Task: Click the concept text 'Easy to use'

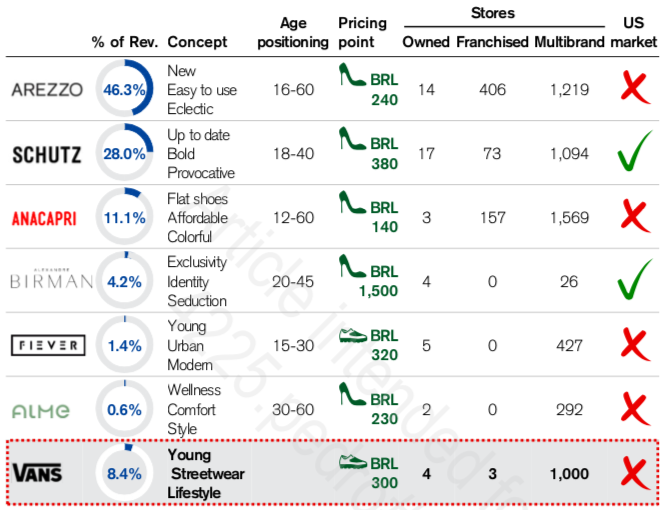Action: [202, 90]
